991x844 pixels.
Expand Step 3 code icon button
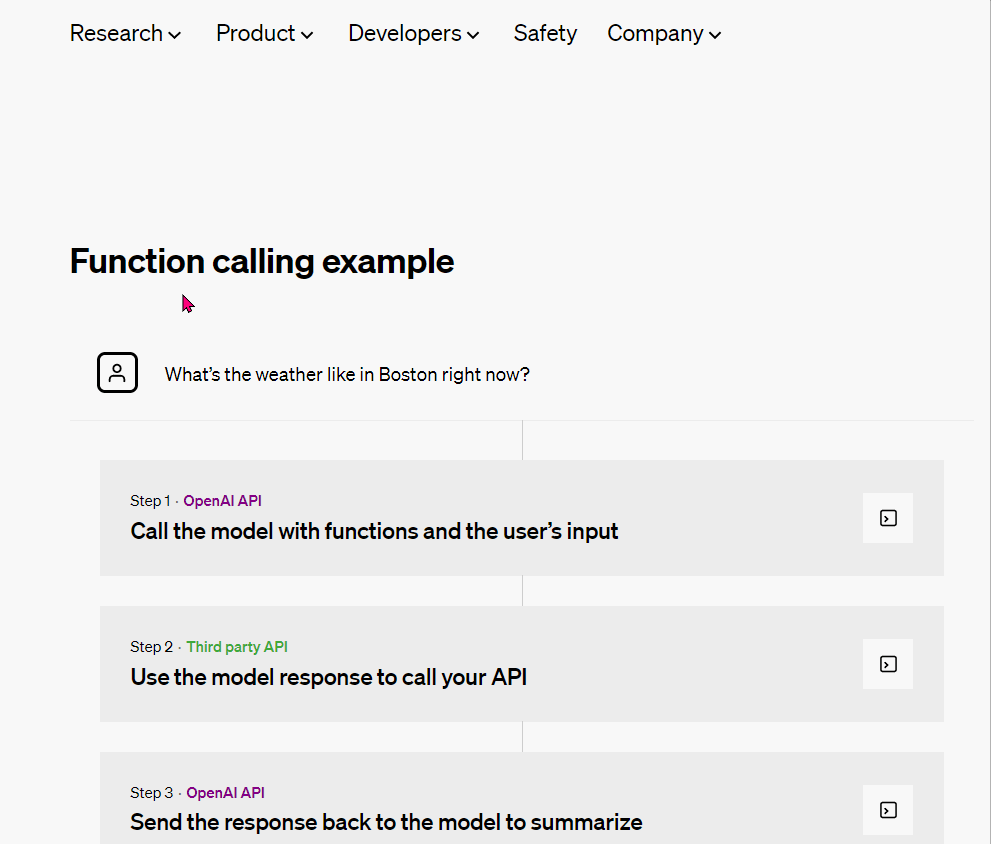[x=888, y=810]
